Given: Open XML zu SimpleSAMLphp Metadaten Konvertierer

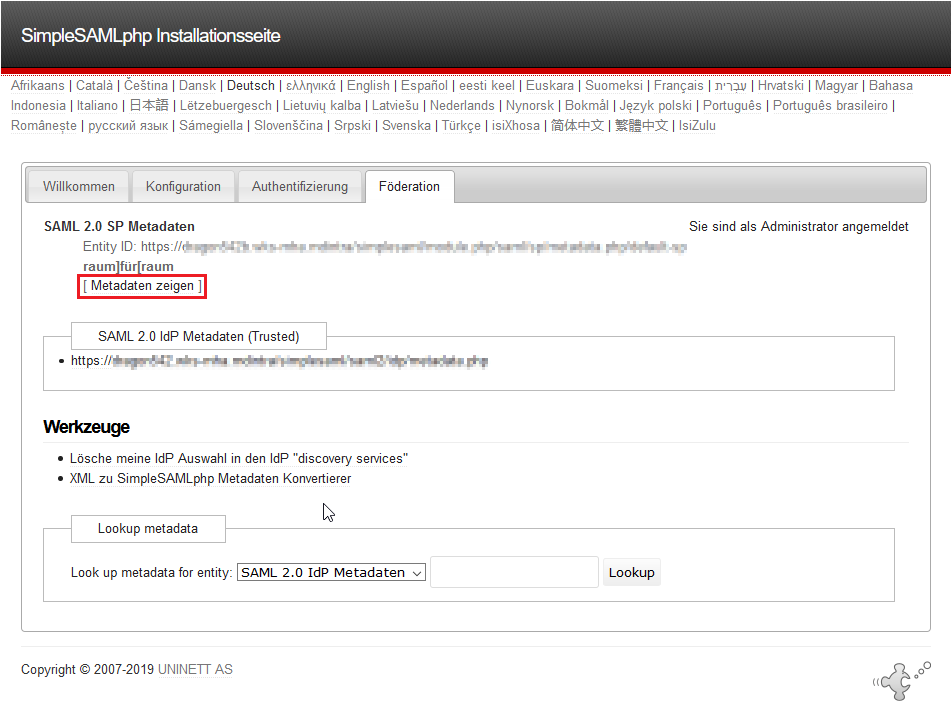Looking at the screenshot, I should pyautogui.click(x=210, y=479).
